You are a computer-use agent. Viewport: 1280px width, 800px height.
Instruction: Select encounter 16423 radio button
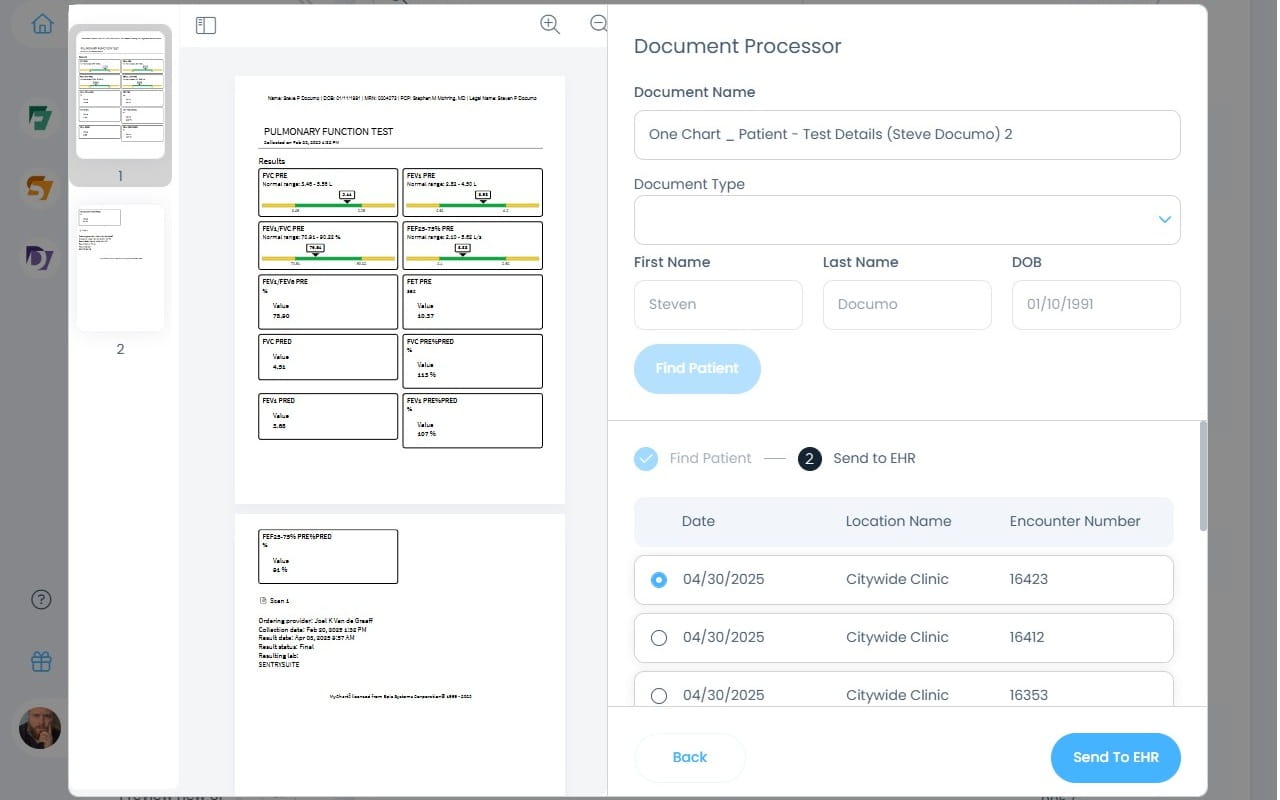click(x=658, y=580)
